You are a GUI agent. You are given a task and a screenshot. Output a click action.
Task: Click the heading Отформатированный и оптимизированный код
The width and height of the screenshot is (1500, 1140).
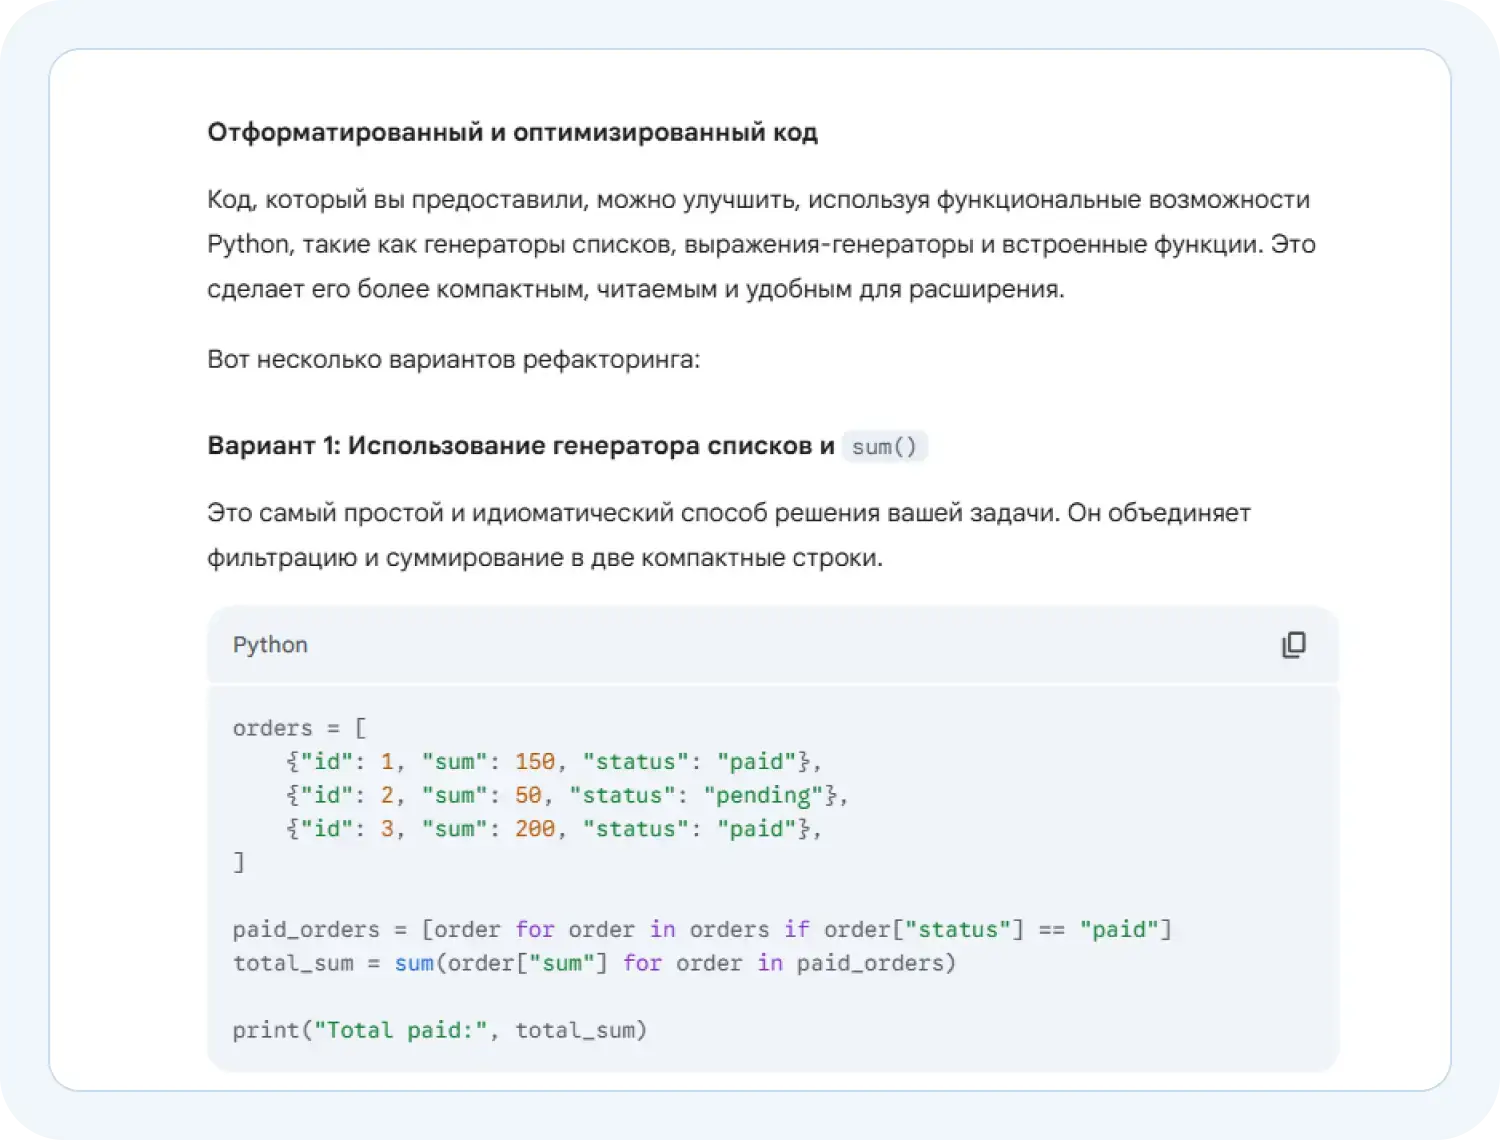coord(512,131)
